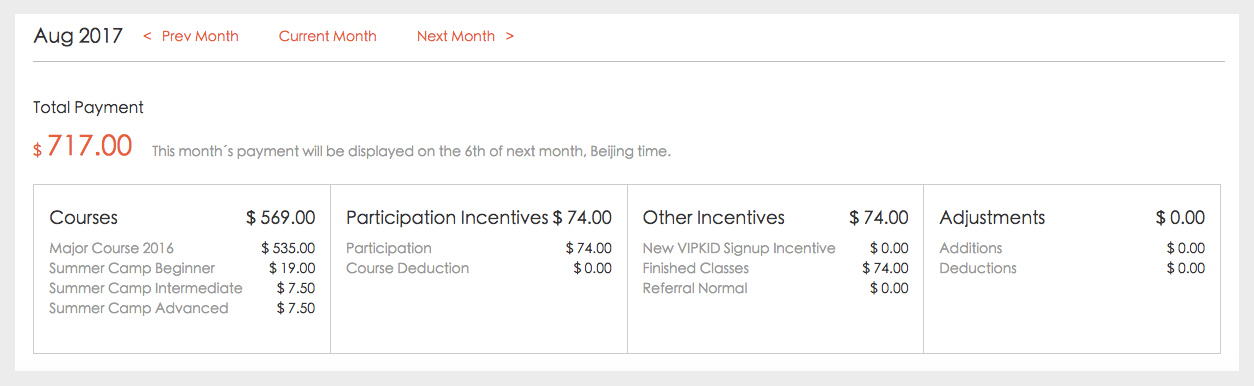Navigate to Next Month

point(456,36)
